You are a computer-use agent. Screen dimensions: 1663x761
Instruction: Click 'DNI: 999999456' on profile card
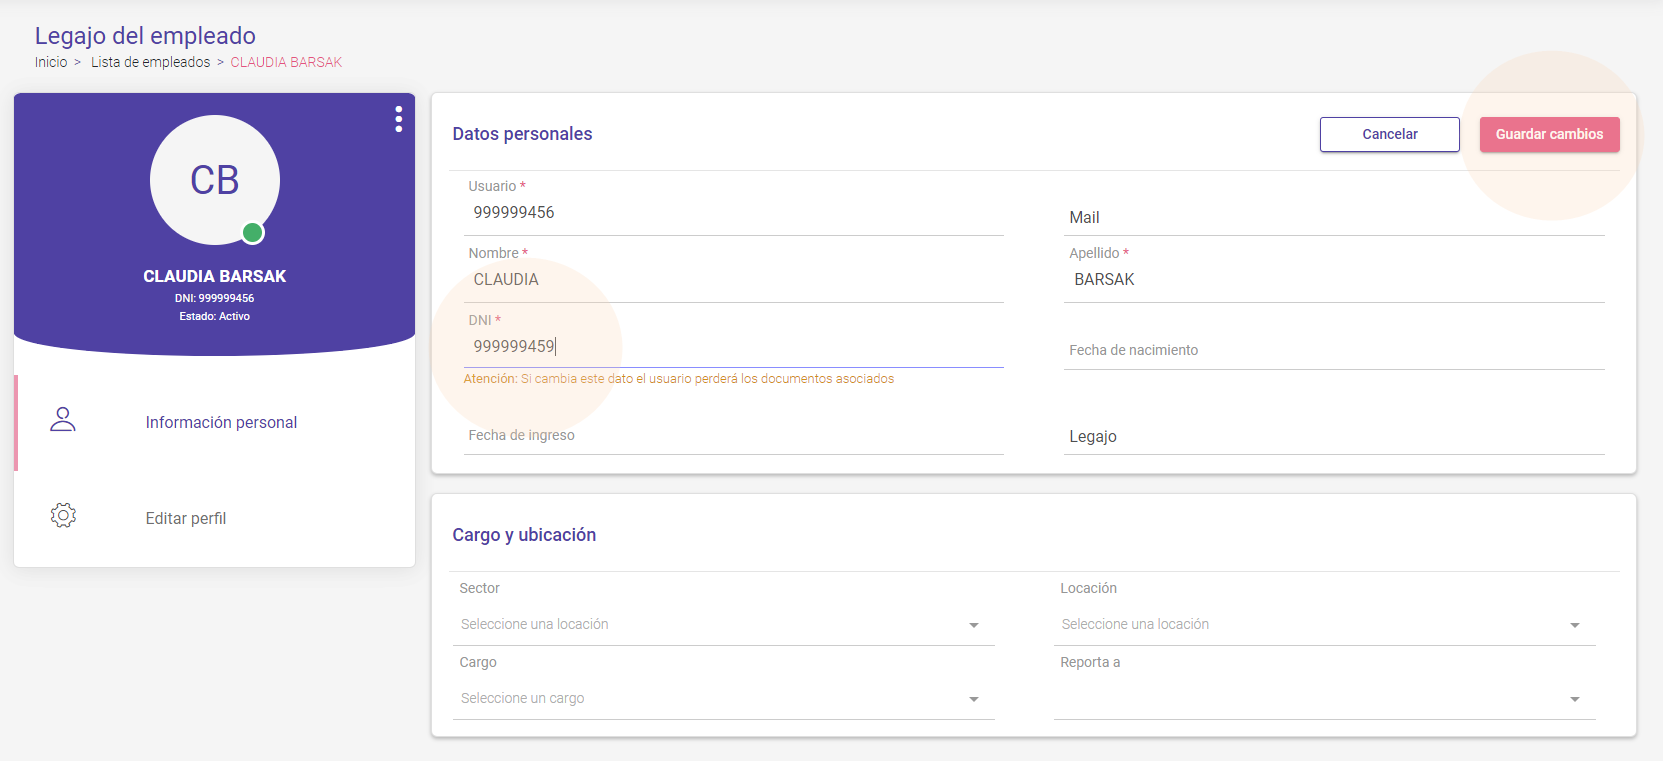click(215, 298)
